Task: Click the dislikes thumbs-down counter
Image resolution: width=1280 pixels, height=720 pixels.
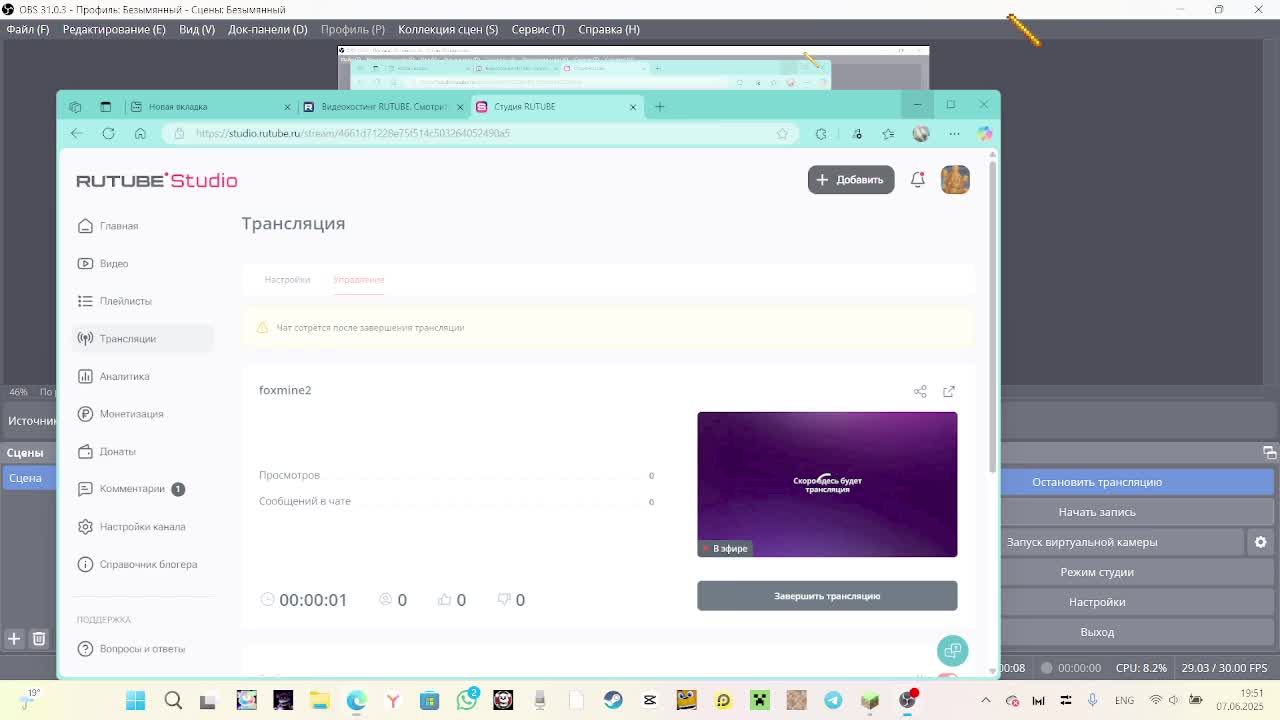Action: pyautogui.click(x=511, y=600)
